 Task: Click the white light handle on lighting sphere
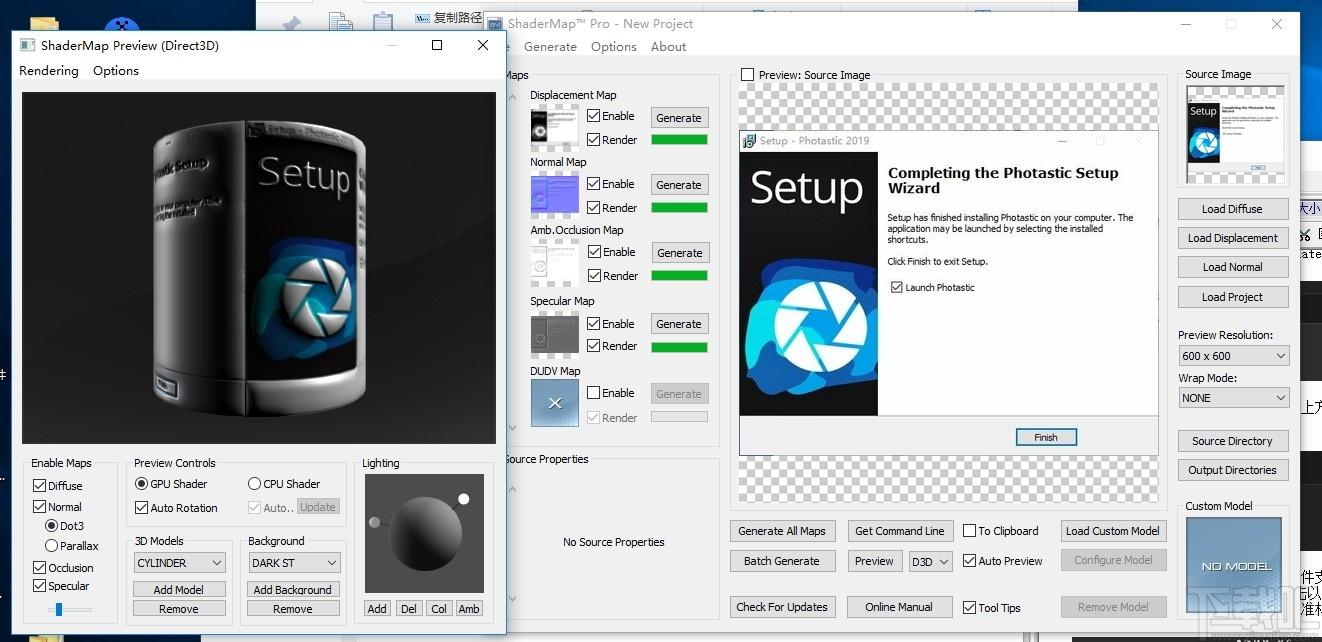coord(464,498)
